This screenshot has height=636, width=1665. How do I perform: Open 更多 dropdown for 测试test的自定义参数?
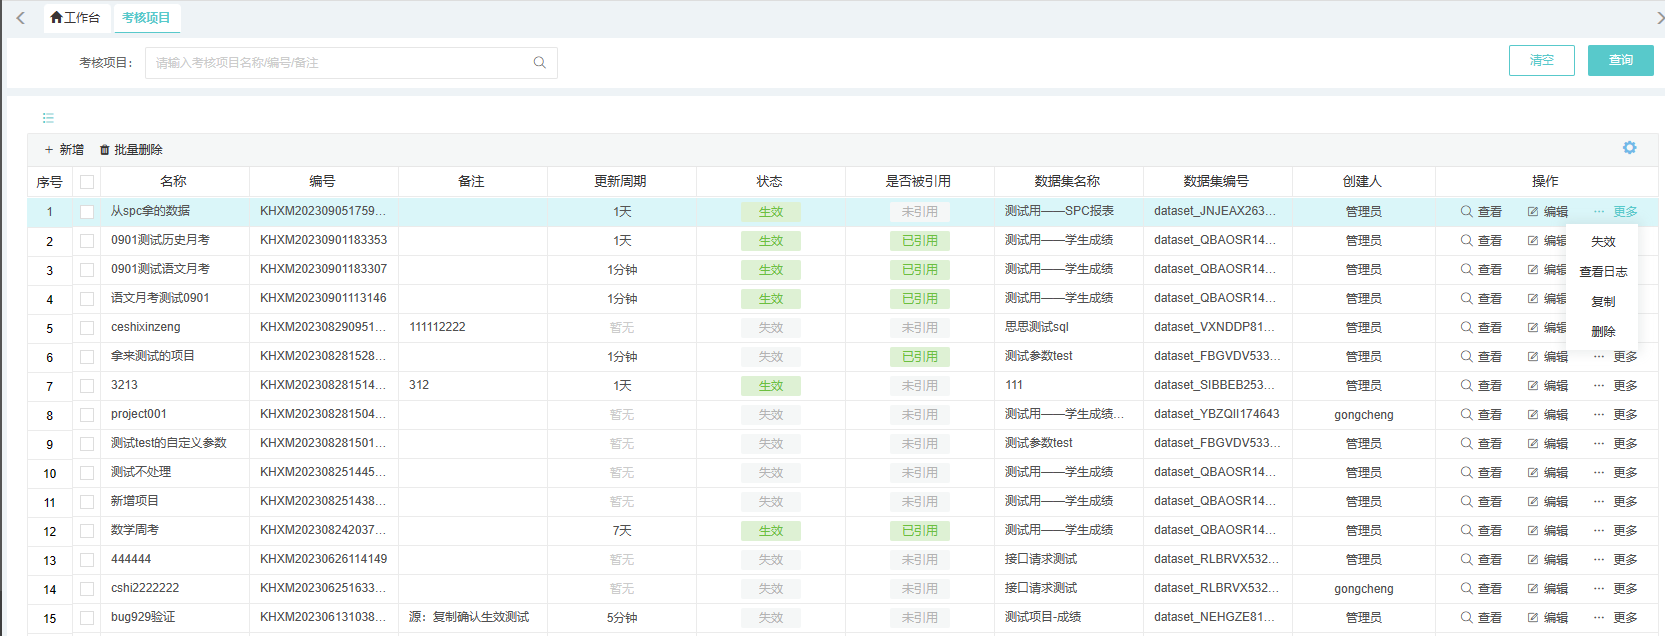point(1616,444)
